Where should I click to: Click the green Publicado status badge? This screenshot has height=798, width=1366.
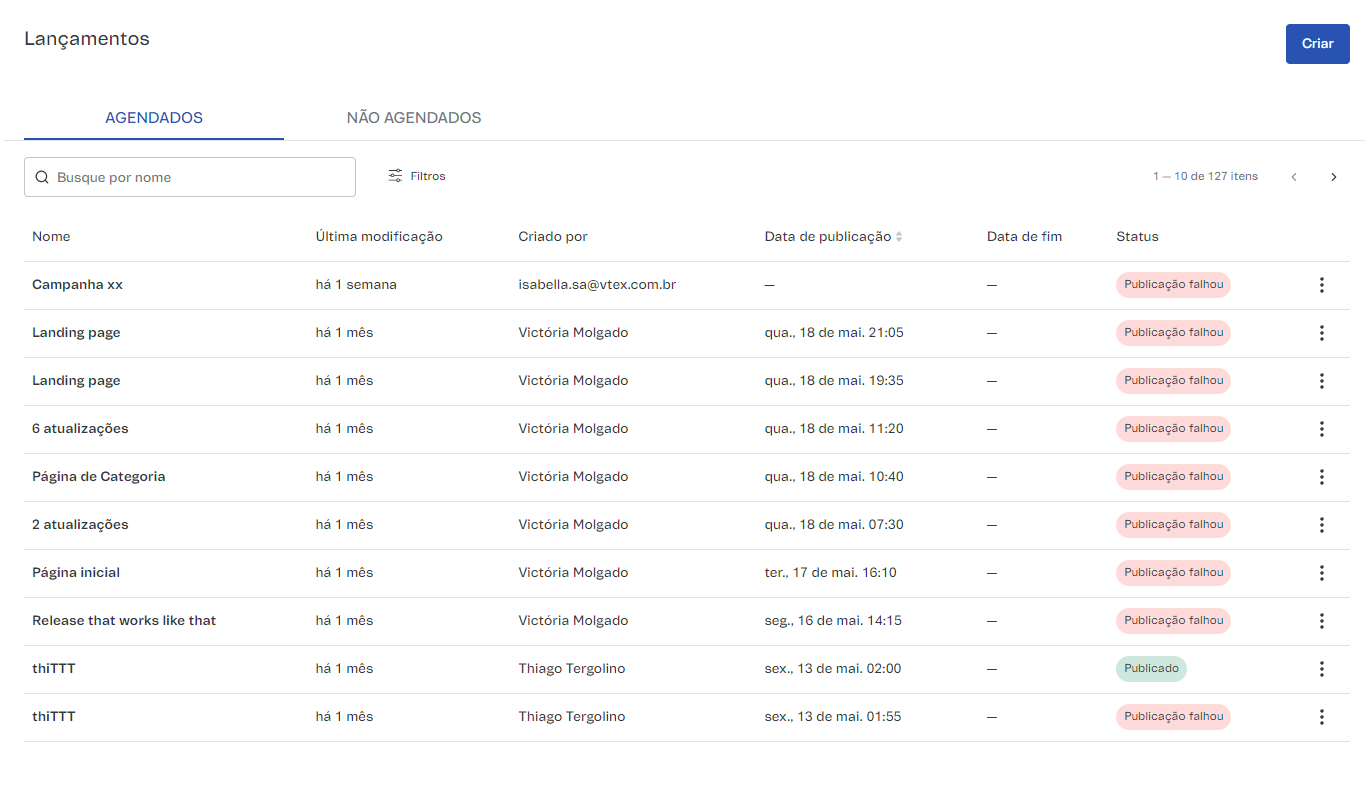tap(1151, 669)
